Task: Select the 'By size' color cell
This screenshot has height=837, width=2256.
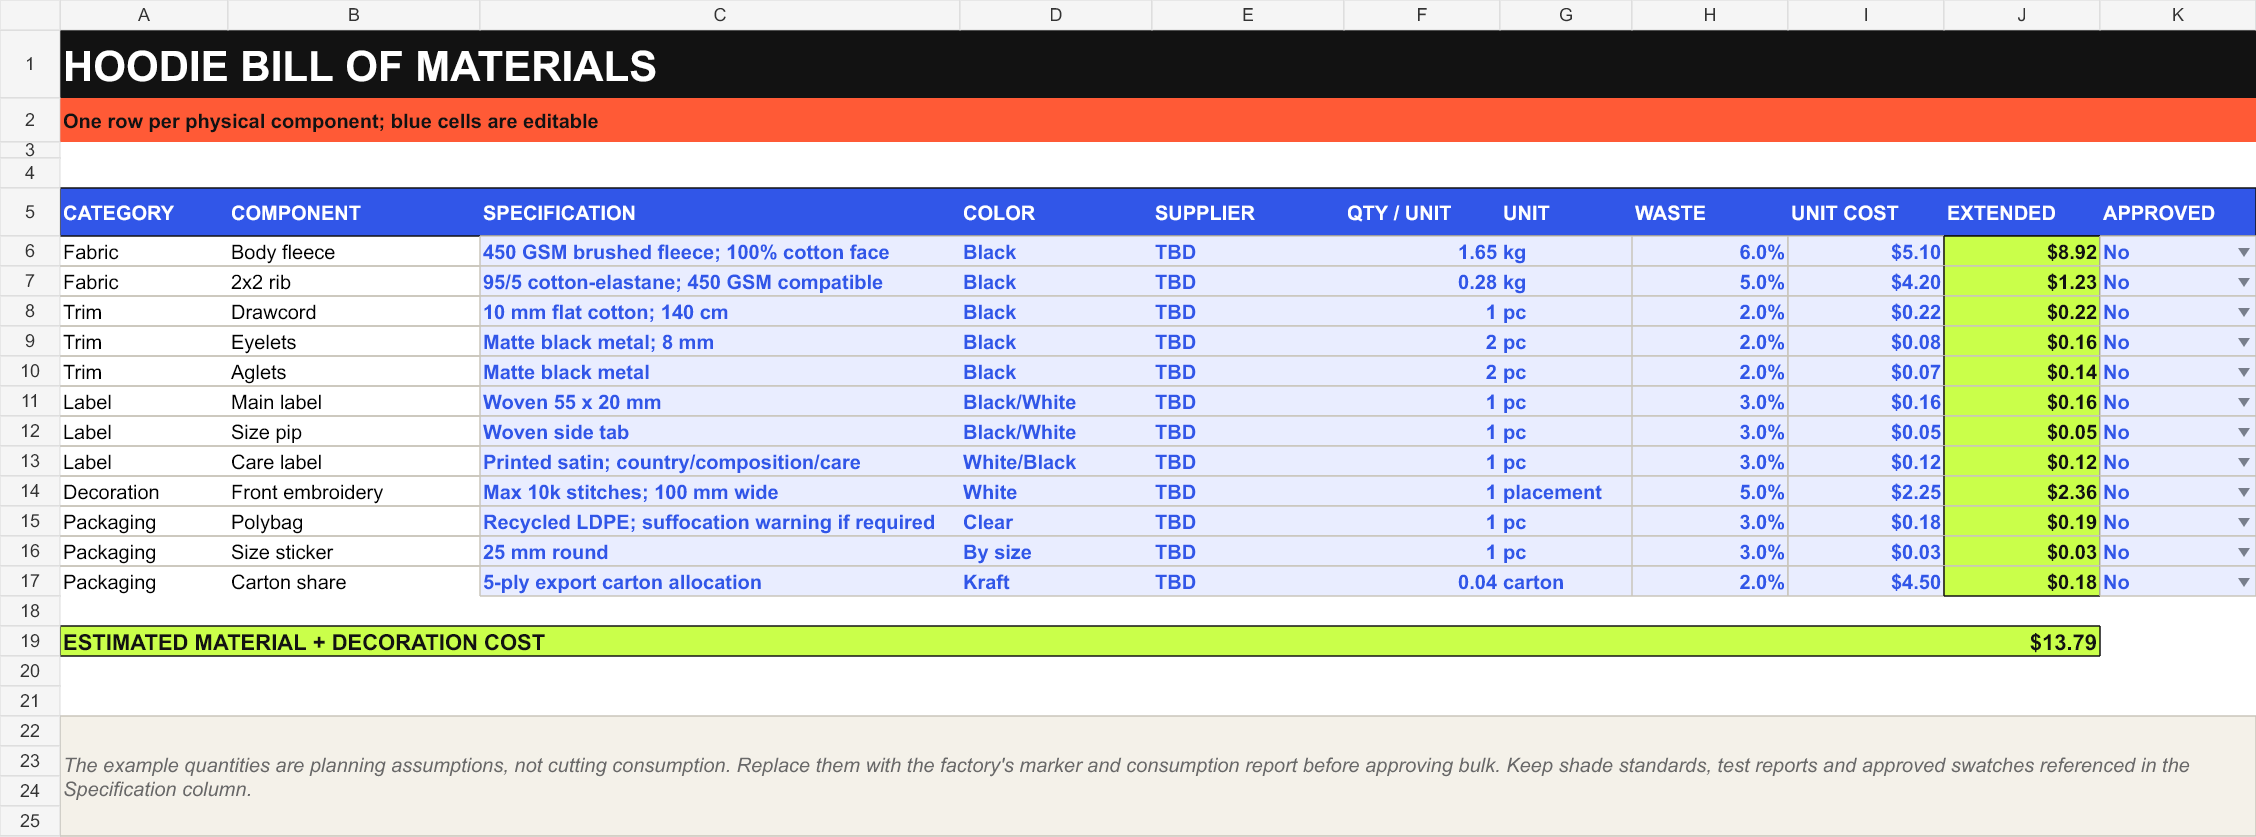Action: [x=1056, y=552]
